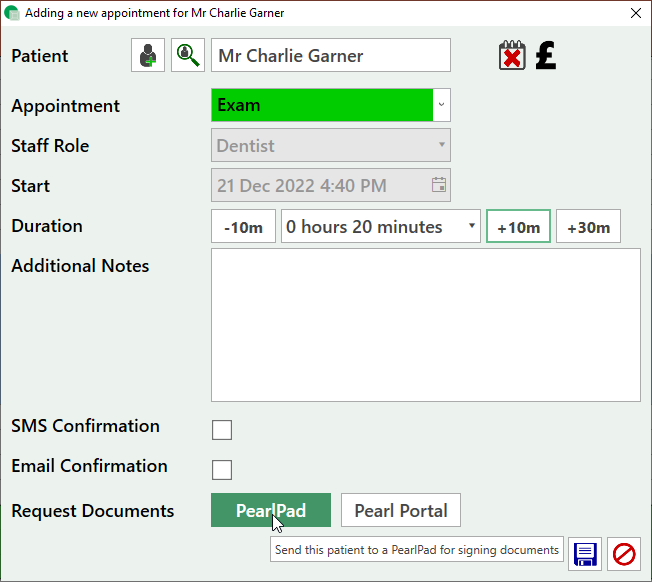652x582 pixels.
Task: Add ten minutes with +10m button
Action: [x=518, y=227]
